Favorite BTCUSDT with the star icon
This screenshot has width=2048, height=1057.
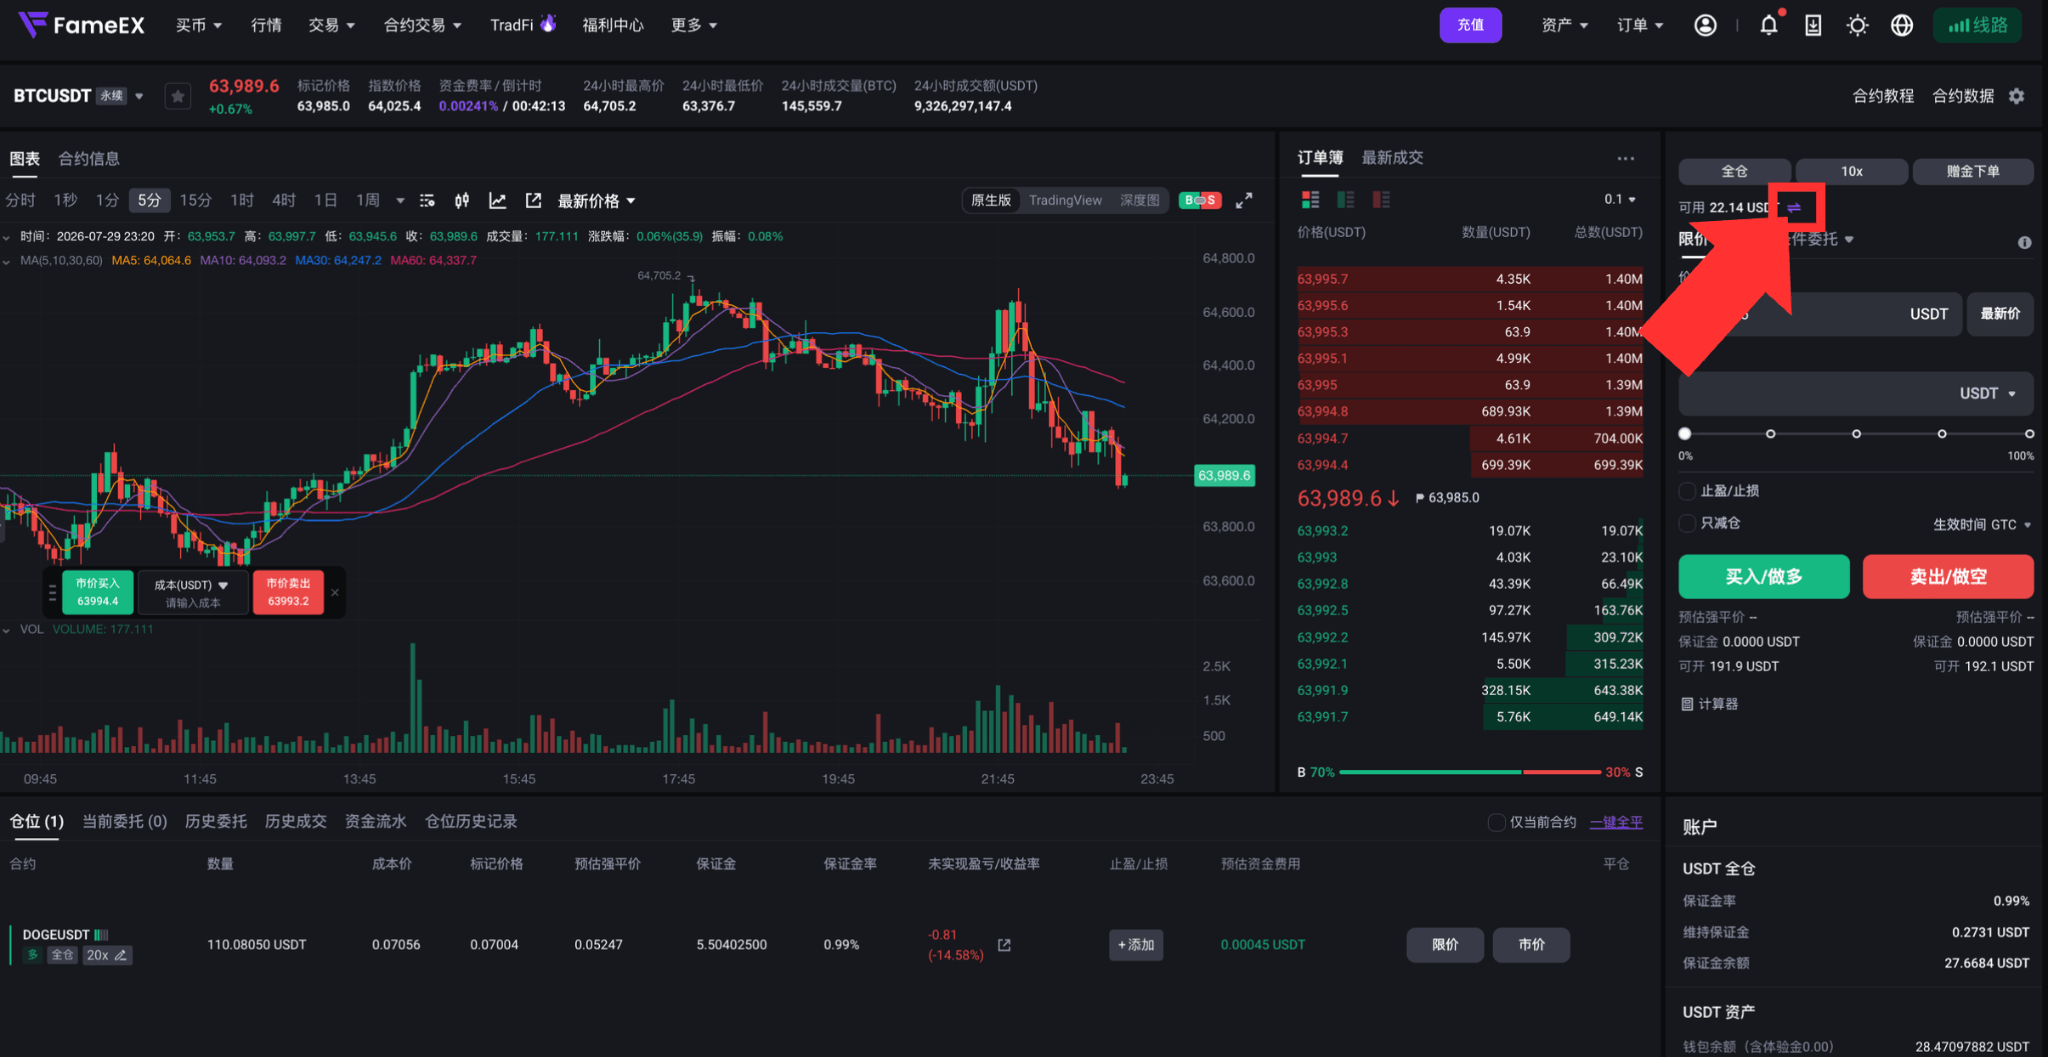178,96
